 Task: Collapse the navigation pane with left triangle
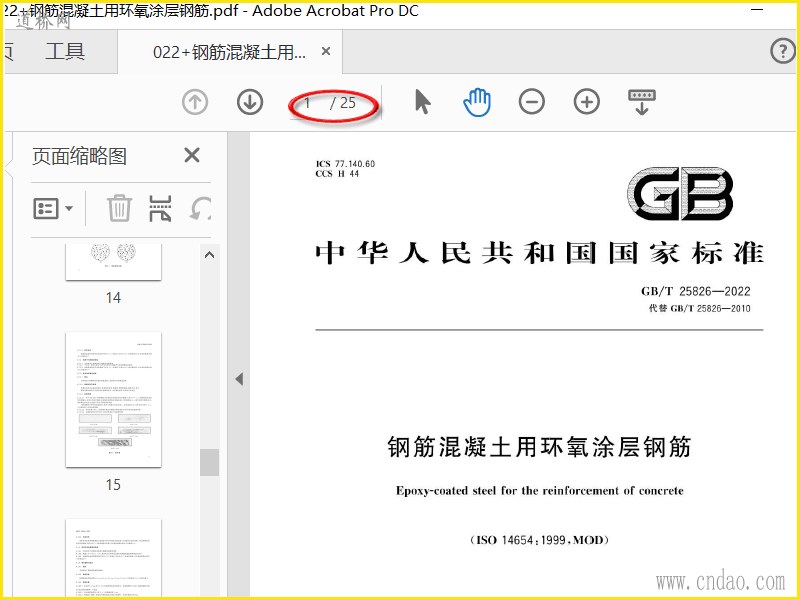click(x=239, y=379)
